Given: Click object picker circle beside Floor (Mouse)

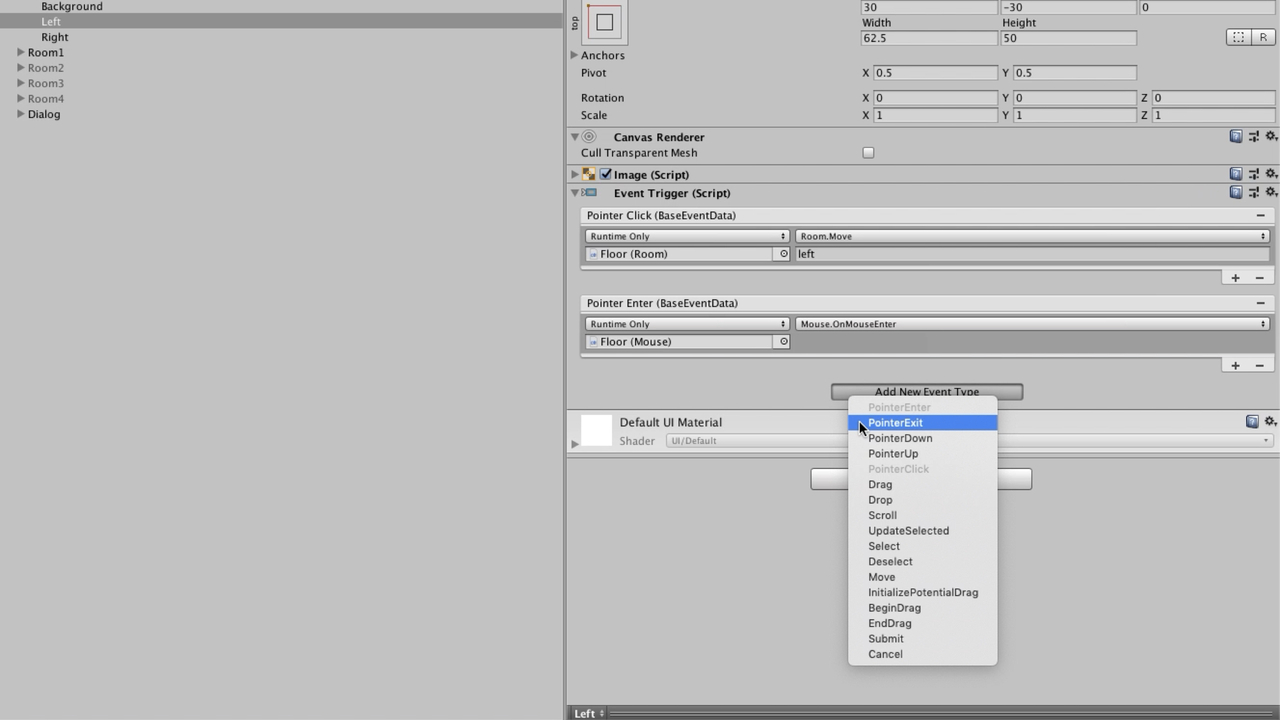Looking at the screenshot, I should click(783, 342).
